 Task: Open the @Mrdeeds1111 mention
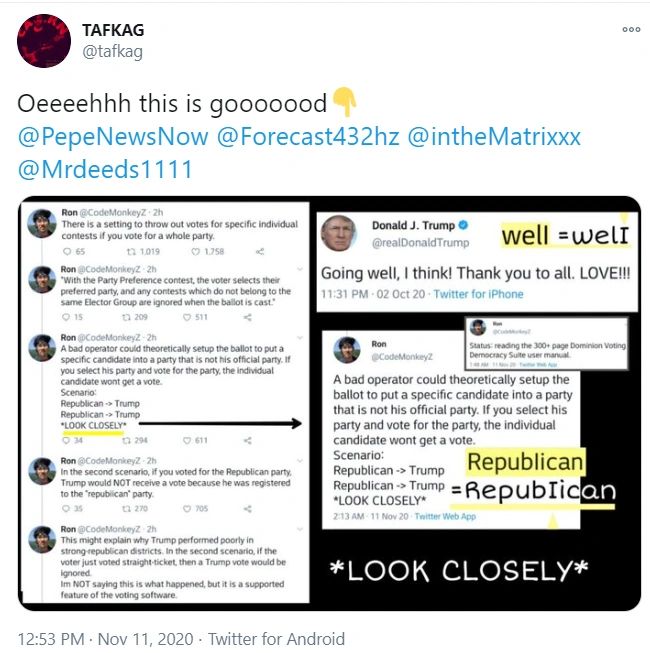(105, 169)
